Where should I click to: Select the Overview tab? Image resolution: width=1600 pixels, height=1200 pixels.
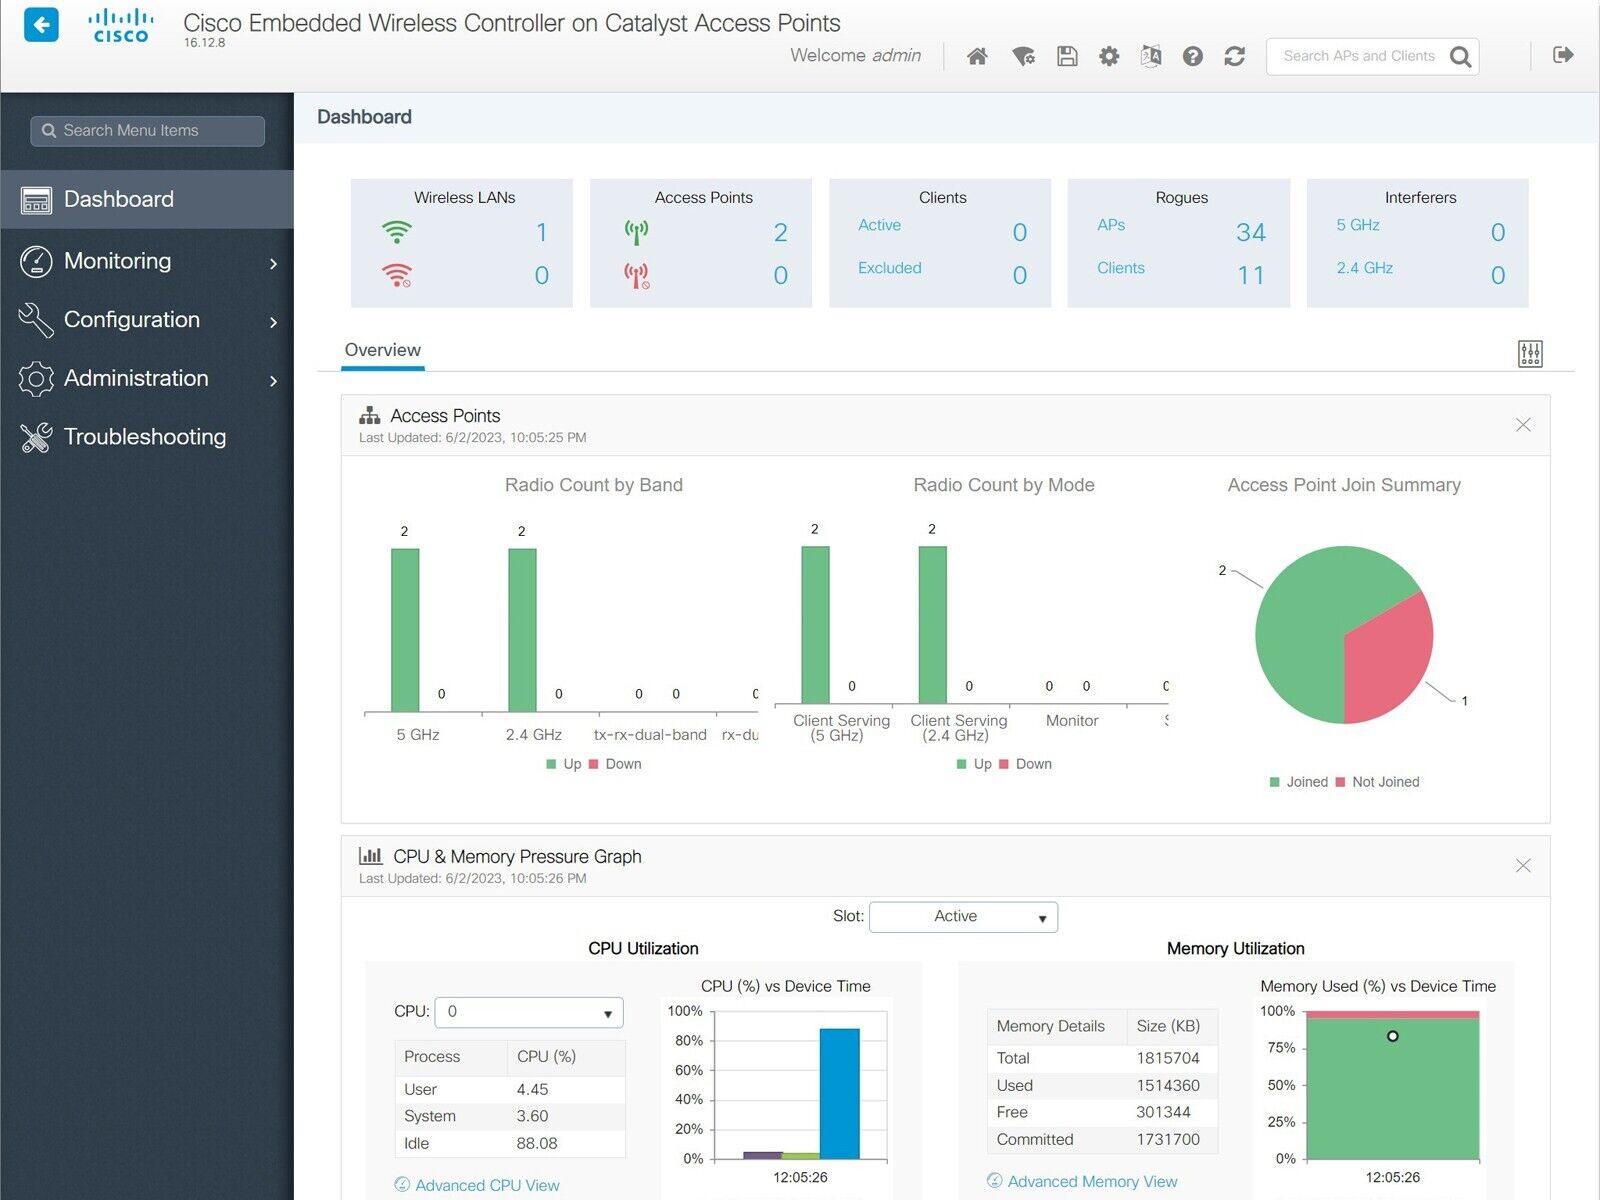click(382, 350)
